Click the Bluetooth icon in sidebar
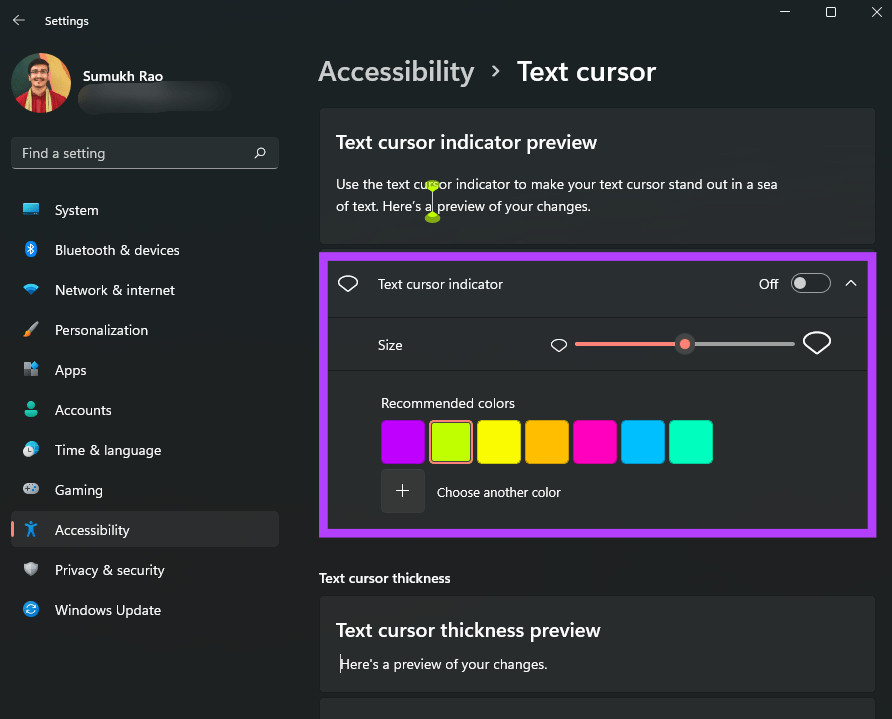 (x=31, y=249)
